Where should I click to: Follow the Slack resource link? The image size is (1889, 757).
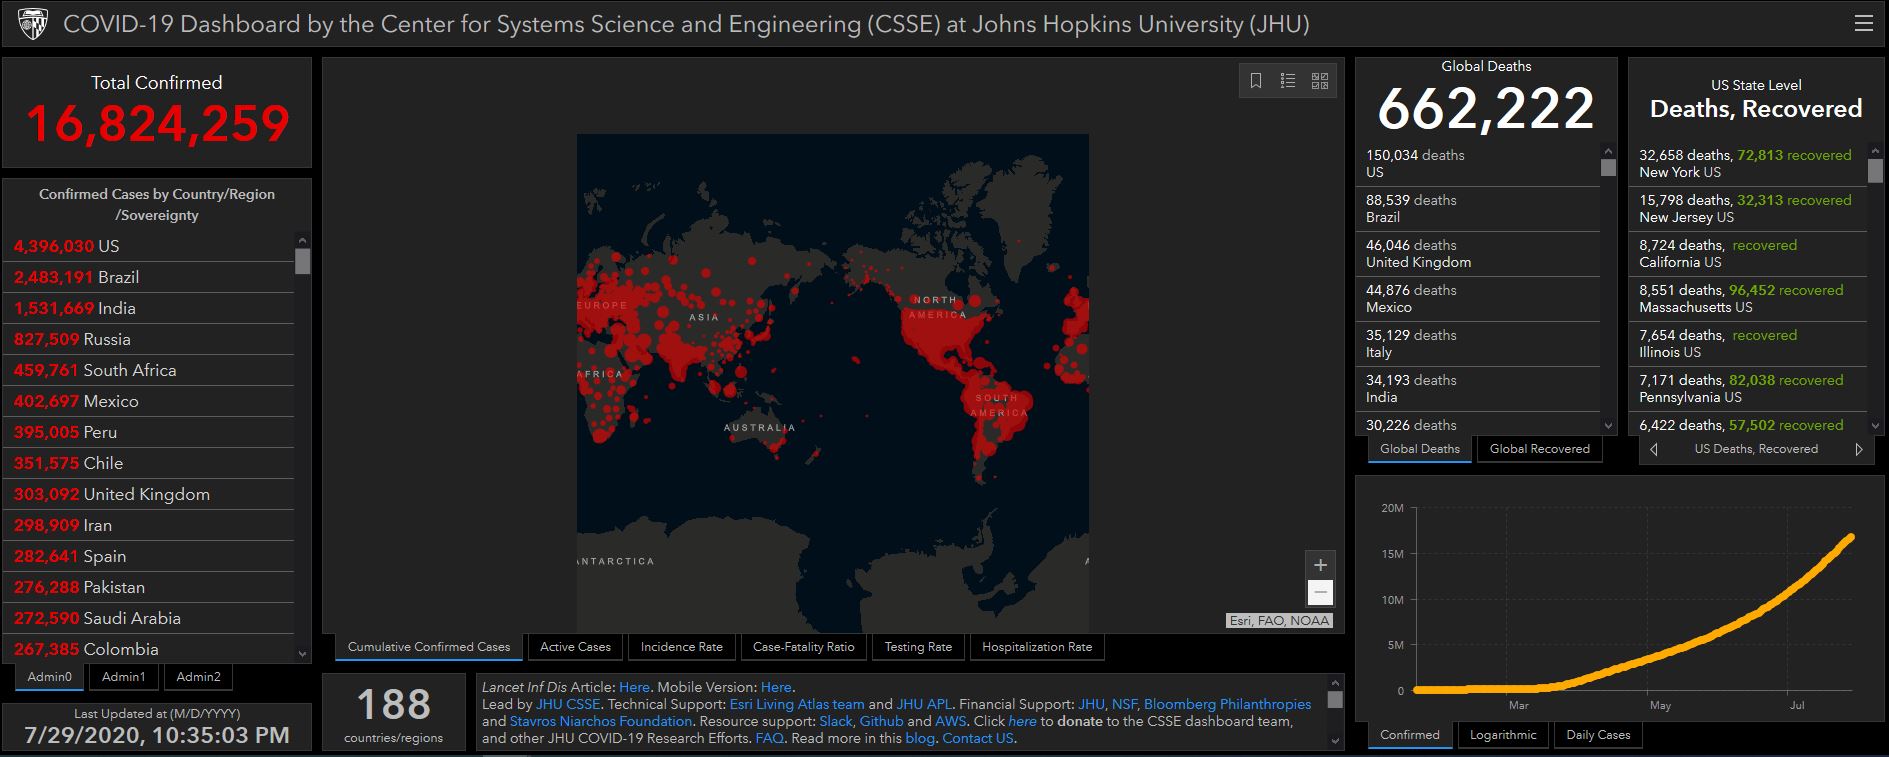[836, 721]
